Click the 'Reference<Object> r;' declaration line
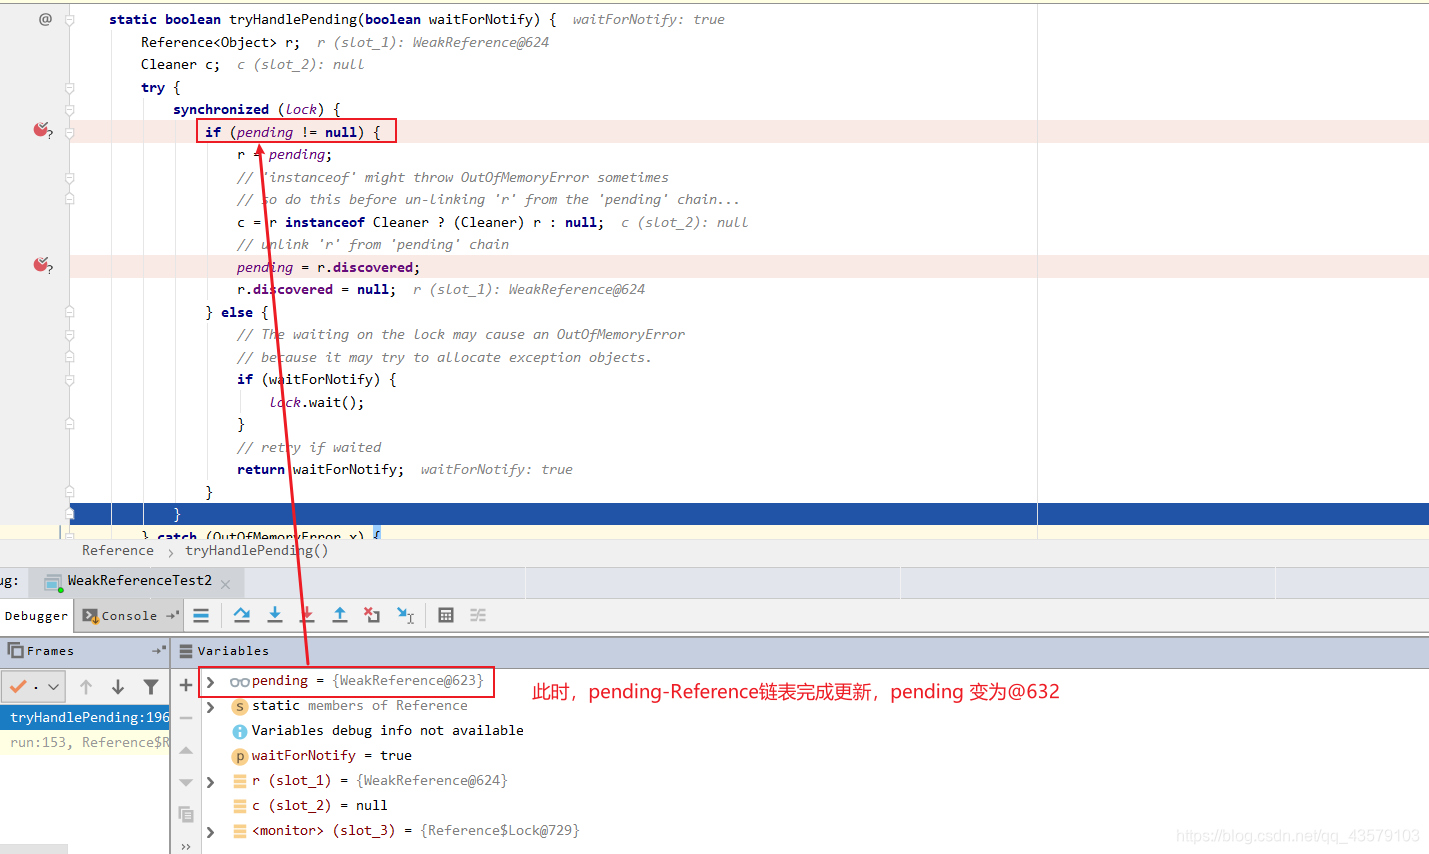Image resolution: width=1429 pixels, height=854 pixels. [220, 42]
